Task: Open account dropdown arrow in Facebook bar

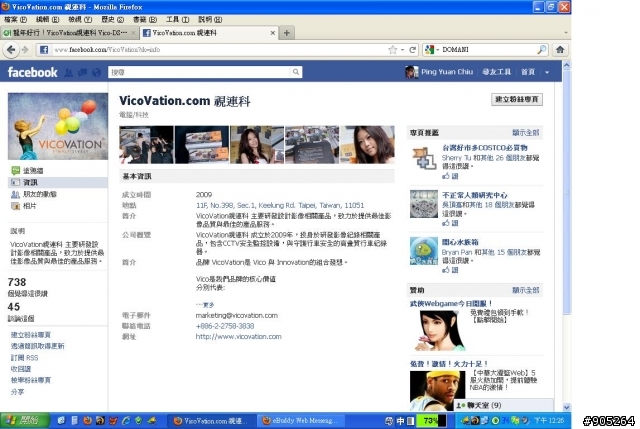Action: pos(547,72)
